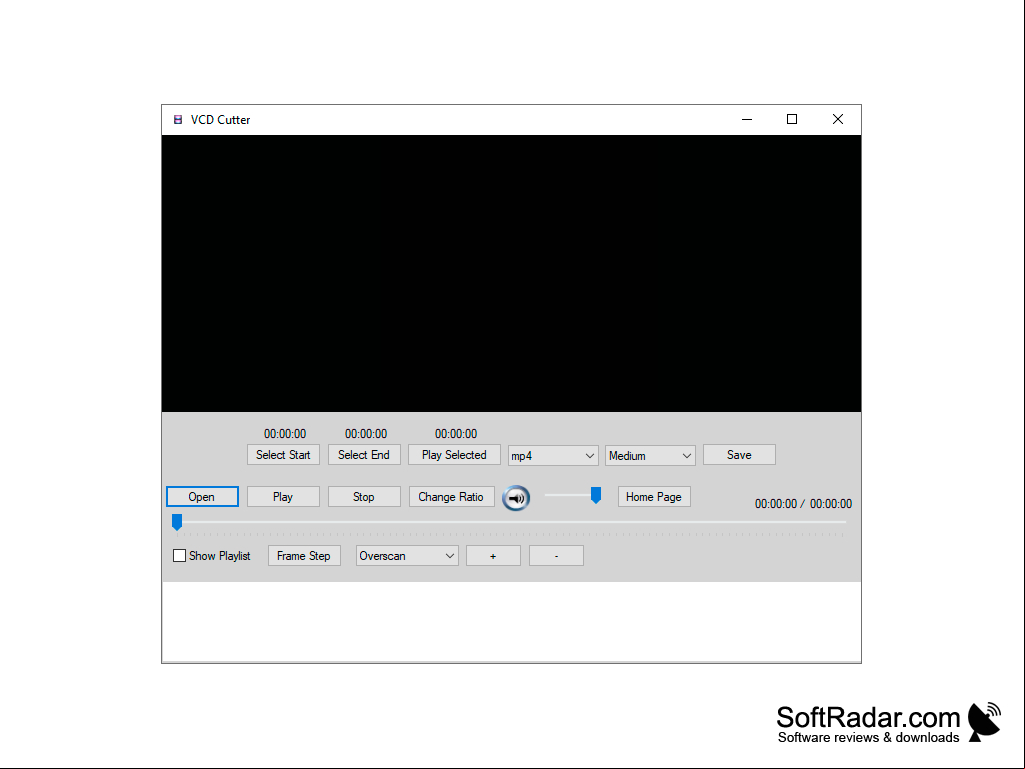Open the mp4 format dropdown
This screenshot has width=1025, height=769.
click(x=552, y=456)
